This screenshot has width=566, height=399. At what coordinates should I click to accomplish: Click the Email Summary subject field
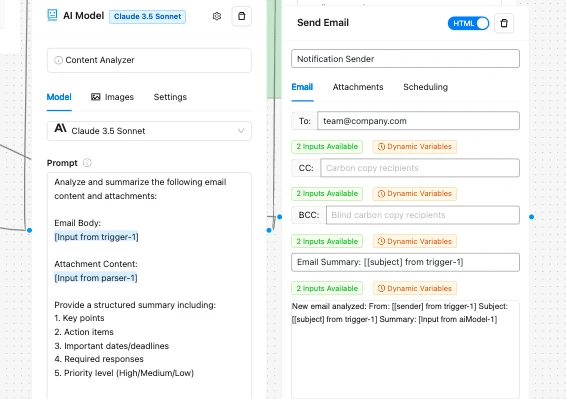point(405,262)
